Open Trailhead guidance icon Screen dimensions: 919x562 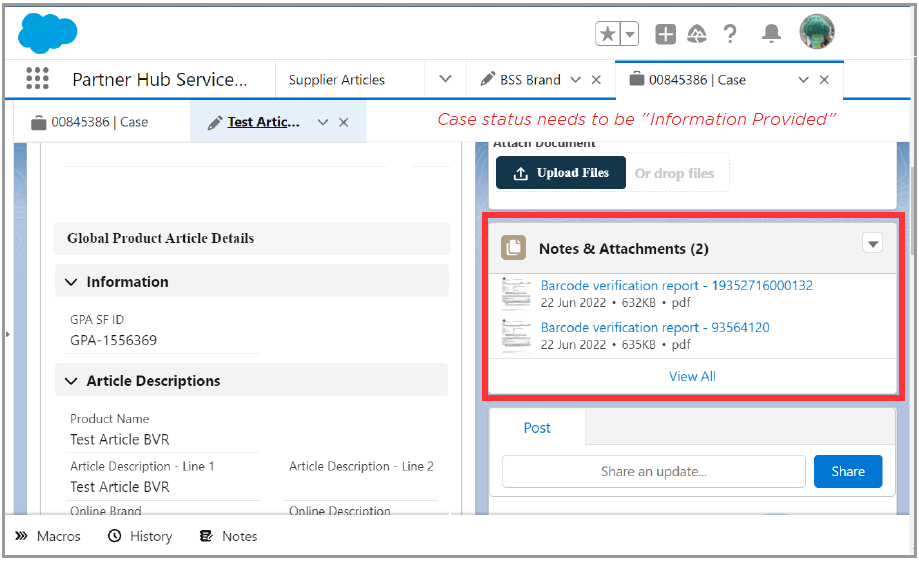[697, 34]
